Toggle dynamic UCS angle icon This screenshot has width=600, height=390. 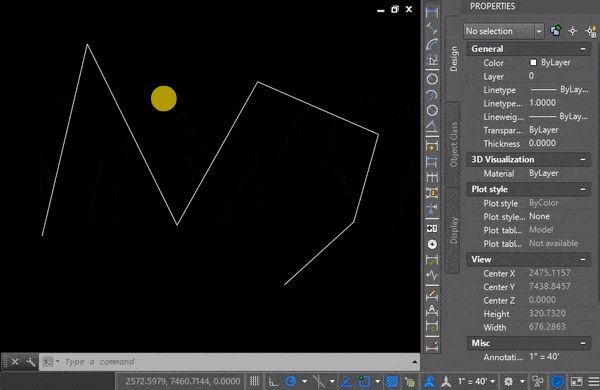point(346,381)
